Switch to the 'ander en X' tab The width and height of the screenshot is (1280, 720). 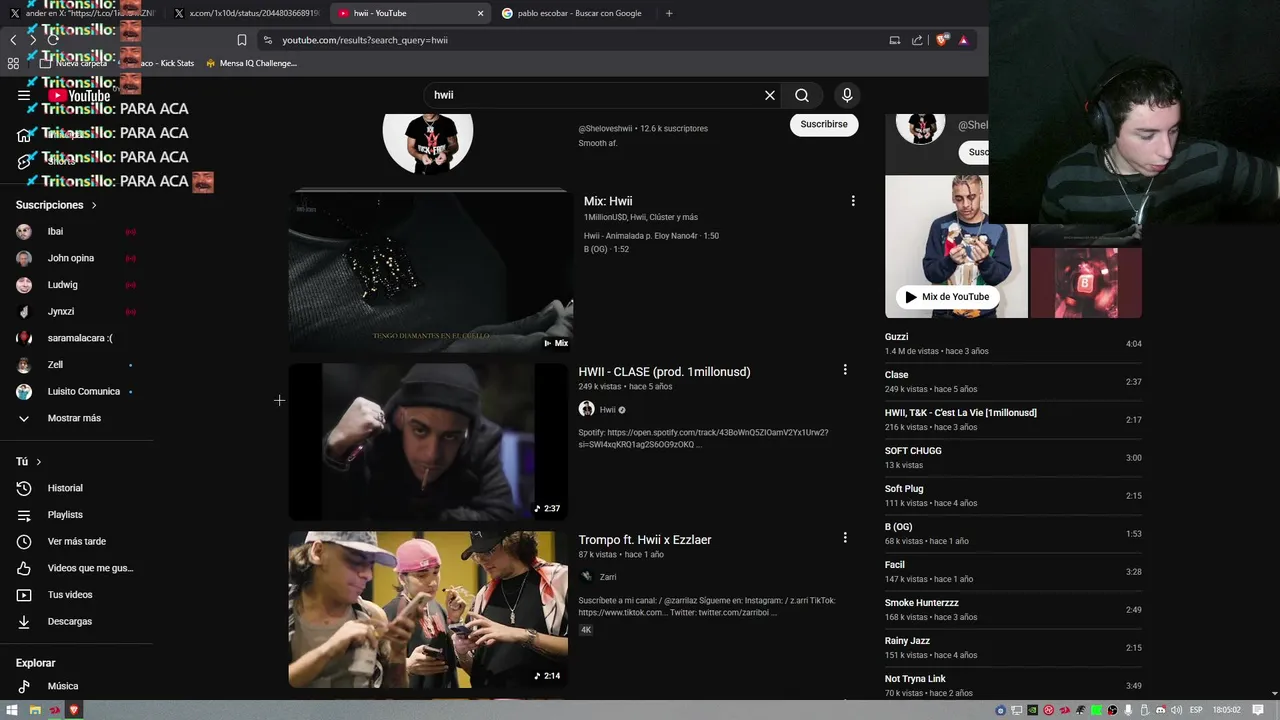click(x=82, y=13)
